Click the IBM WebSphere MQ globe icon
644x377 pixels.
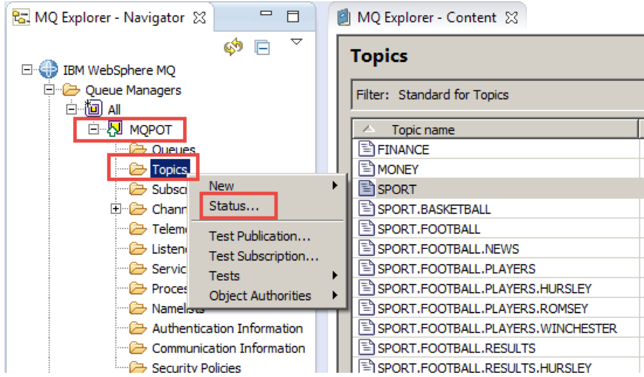[x=48, y=69]
